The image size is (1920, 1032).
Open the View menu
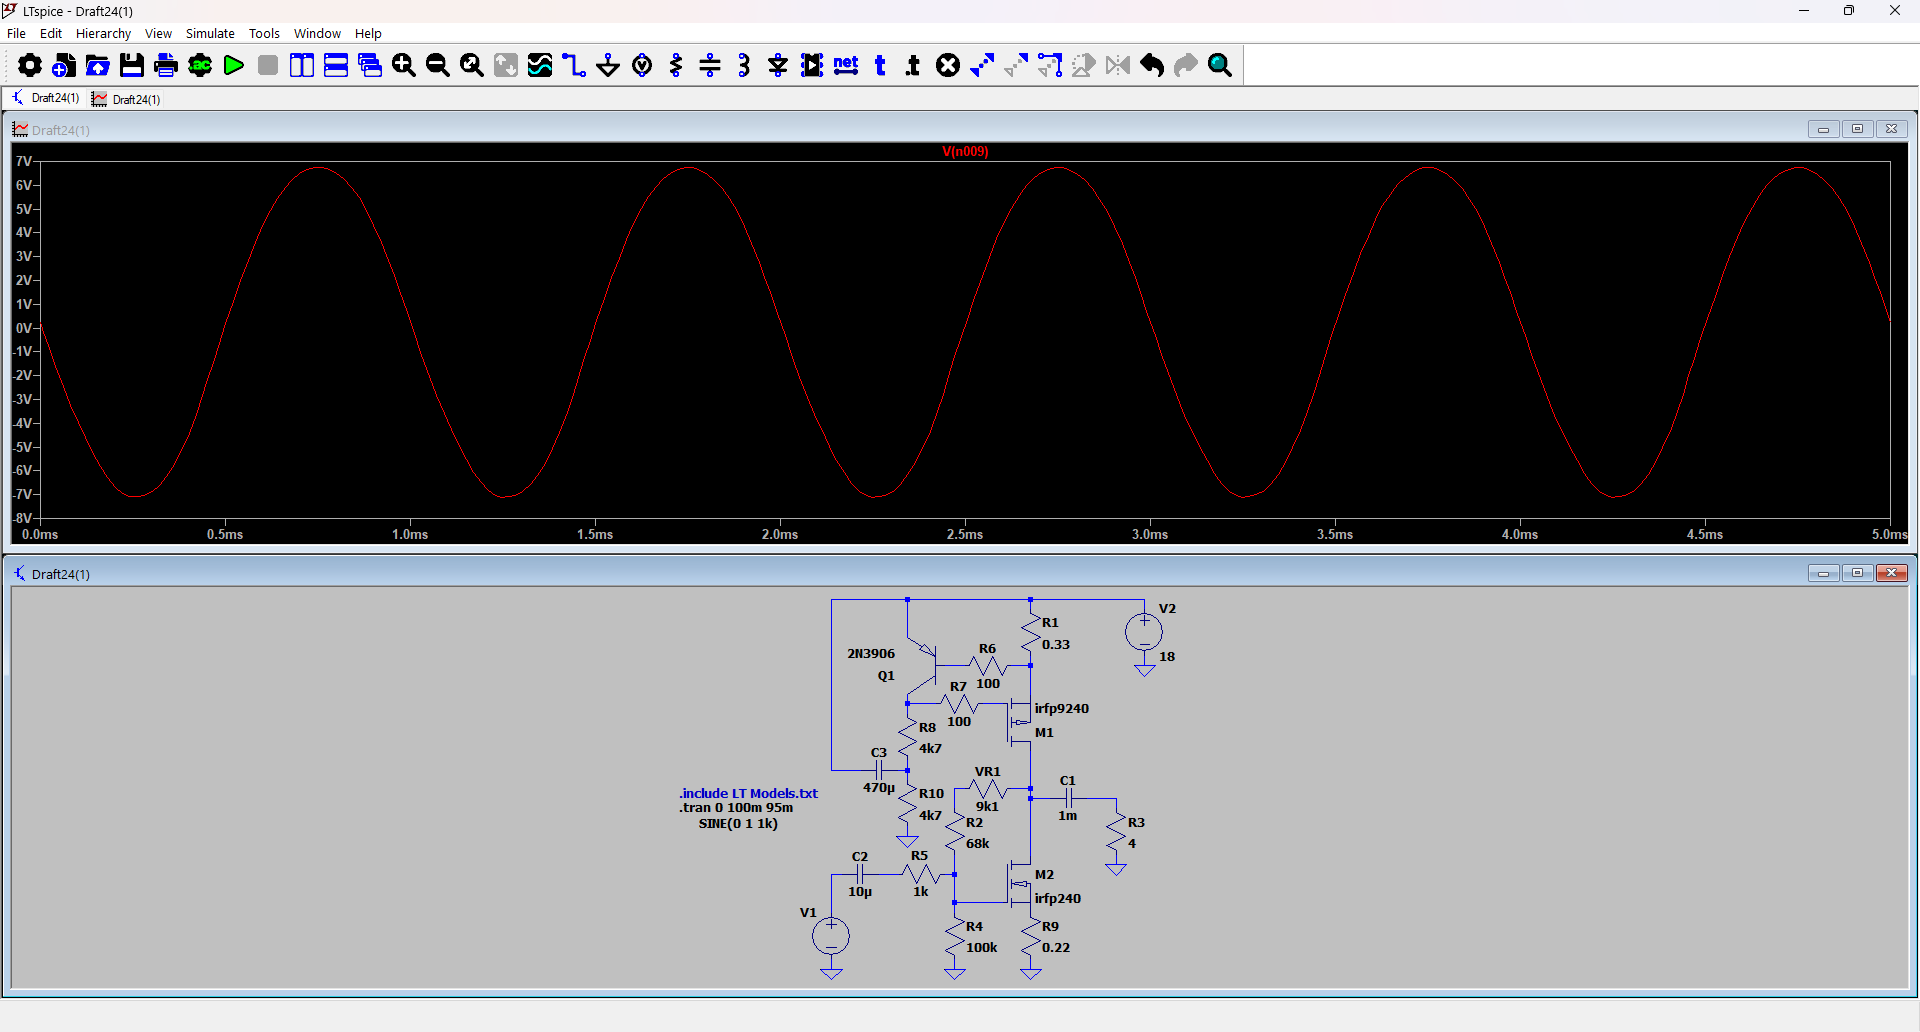click(x=158, y=33)
